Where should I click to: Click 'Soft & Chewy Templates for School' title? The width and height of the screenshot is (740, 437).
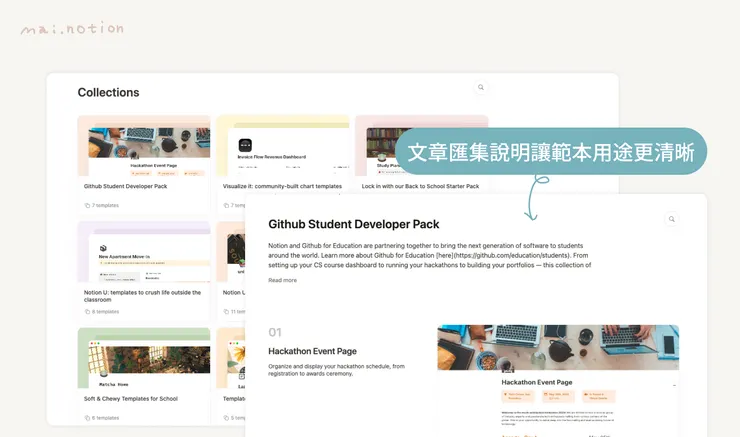point(131,399)
